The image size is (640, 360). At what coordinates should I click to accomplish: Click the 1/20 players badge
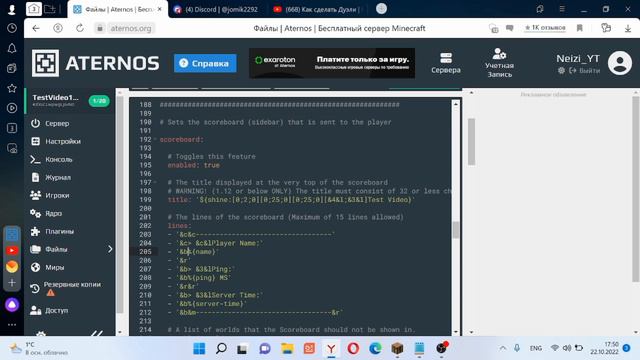tap(99, 100)
